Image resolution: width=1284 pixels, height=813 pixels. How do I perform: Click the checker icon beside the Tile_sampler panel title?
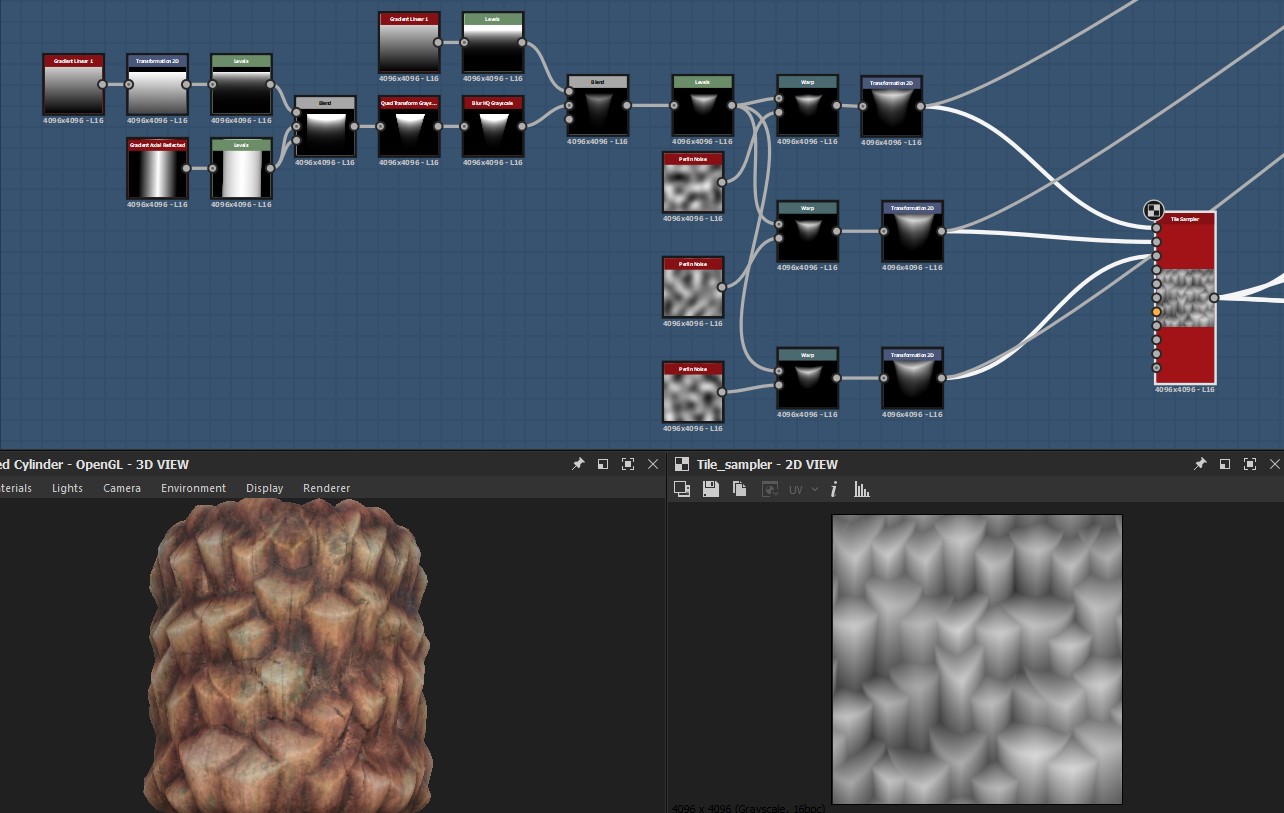click(x=682, y=464)
